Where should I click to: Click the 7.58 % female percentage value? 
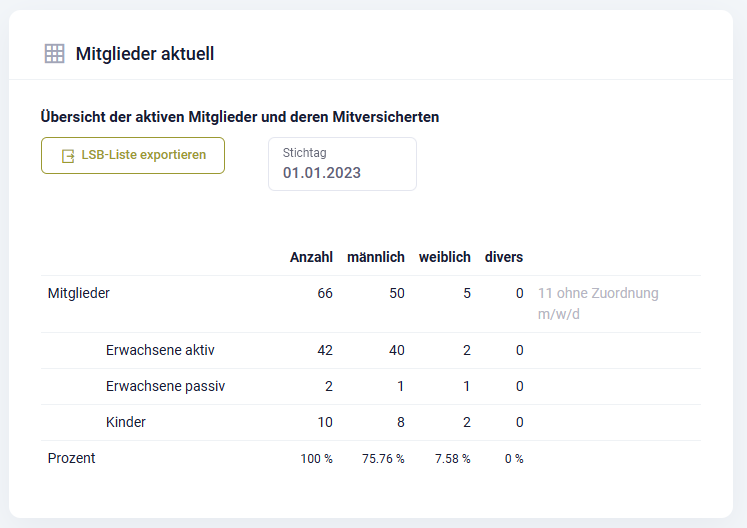[452, 459]
